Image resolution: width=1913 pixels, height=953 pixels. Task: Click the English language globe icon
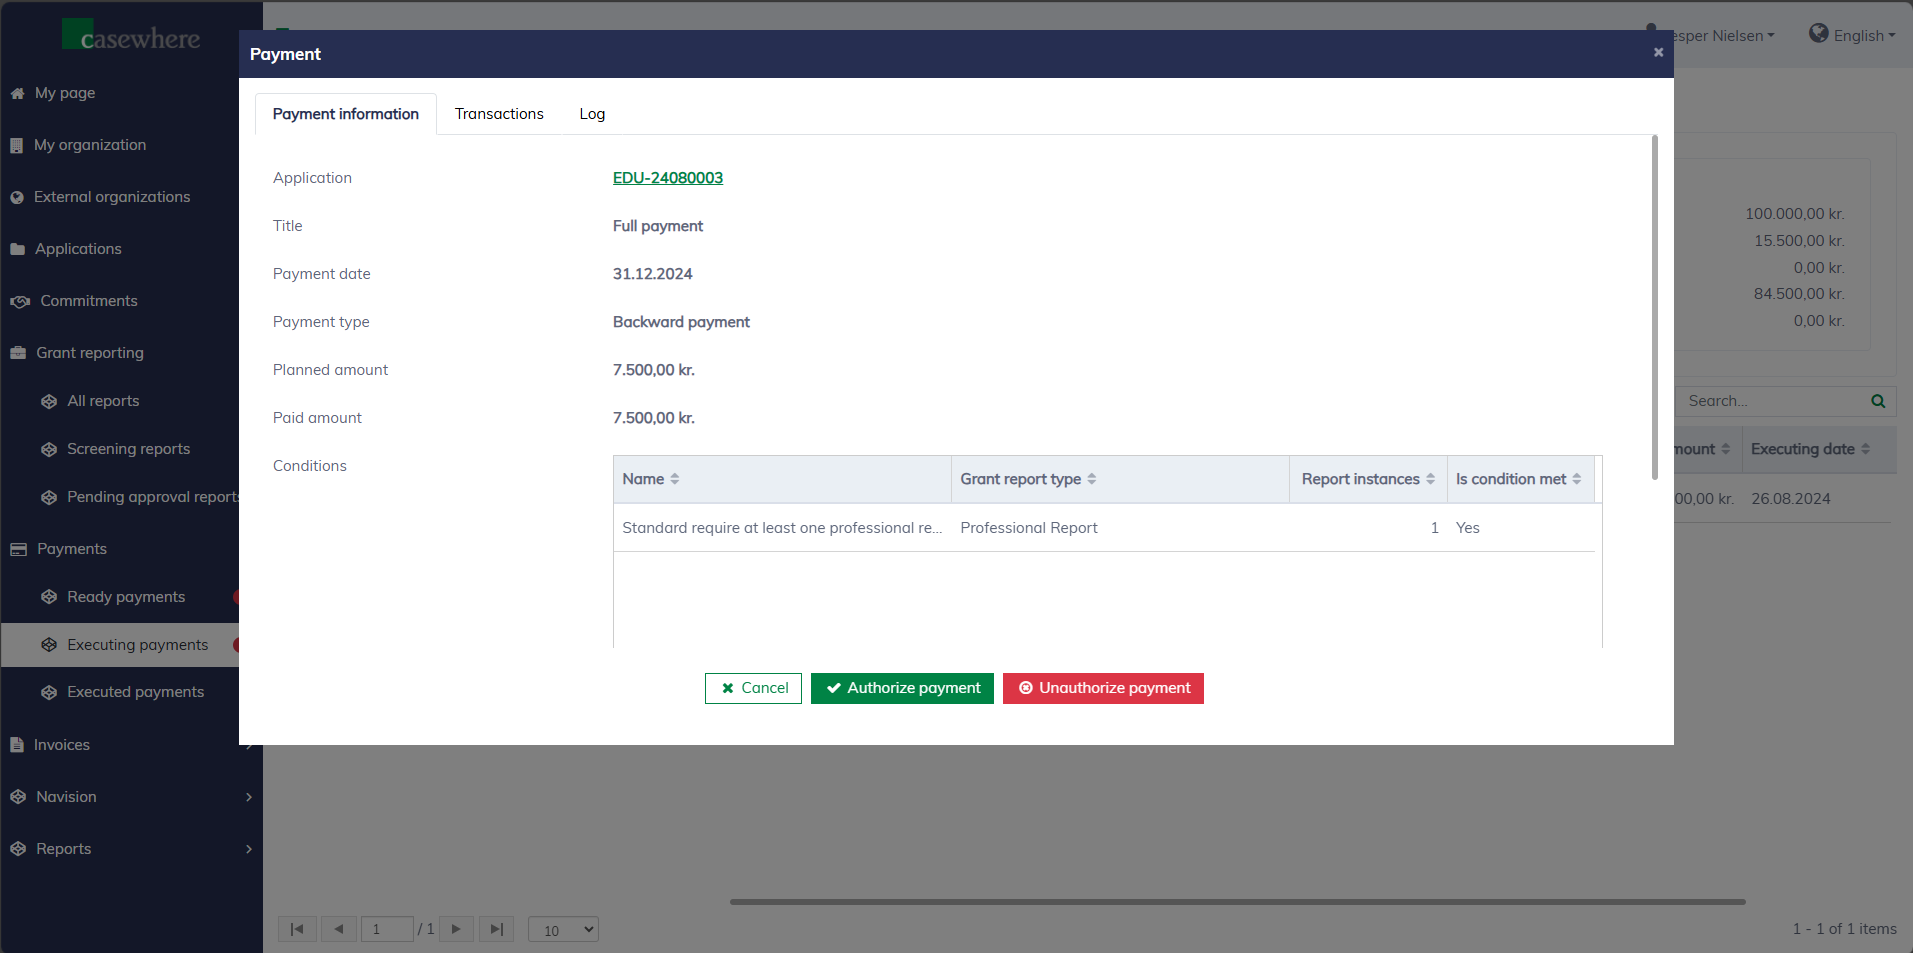coord(1818,34)
